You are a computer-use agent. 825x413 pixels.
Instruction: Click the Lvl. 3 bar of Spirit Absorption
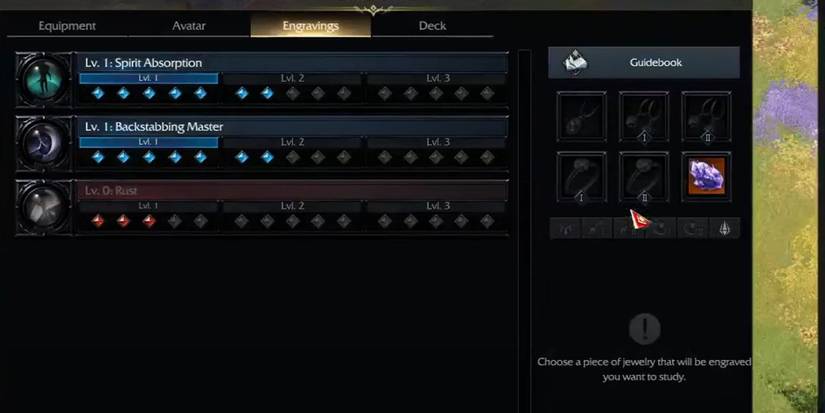click(x=437, y=78)
